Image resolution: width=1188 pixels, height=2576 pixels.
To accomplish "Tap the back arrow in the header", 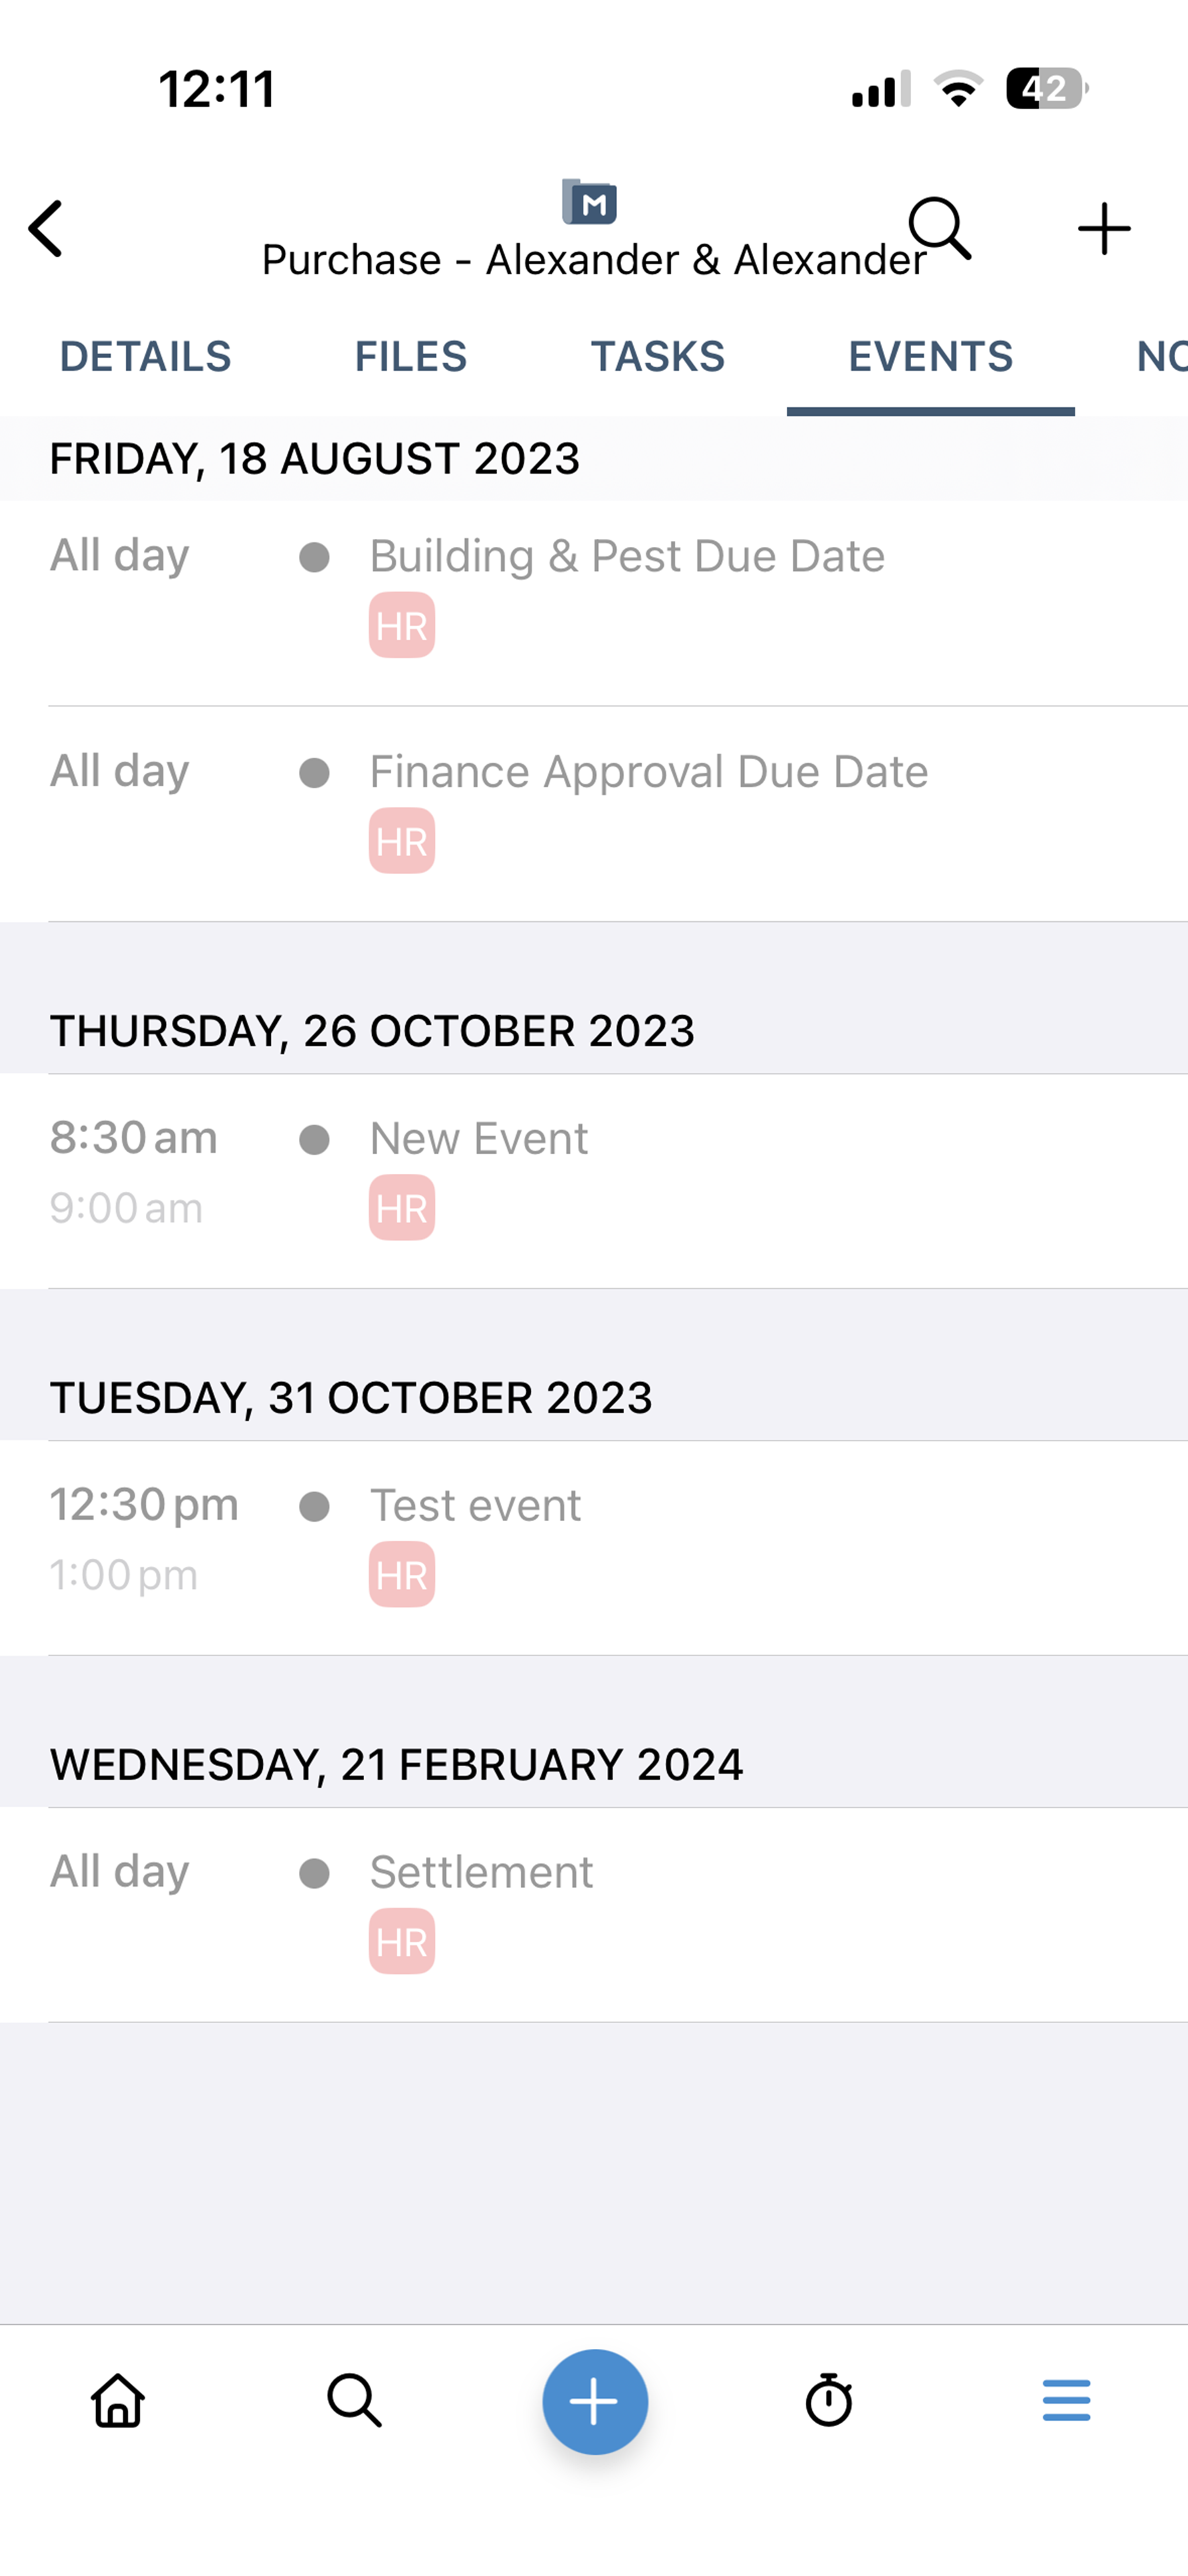I will 46,229.
